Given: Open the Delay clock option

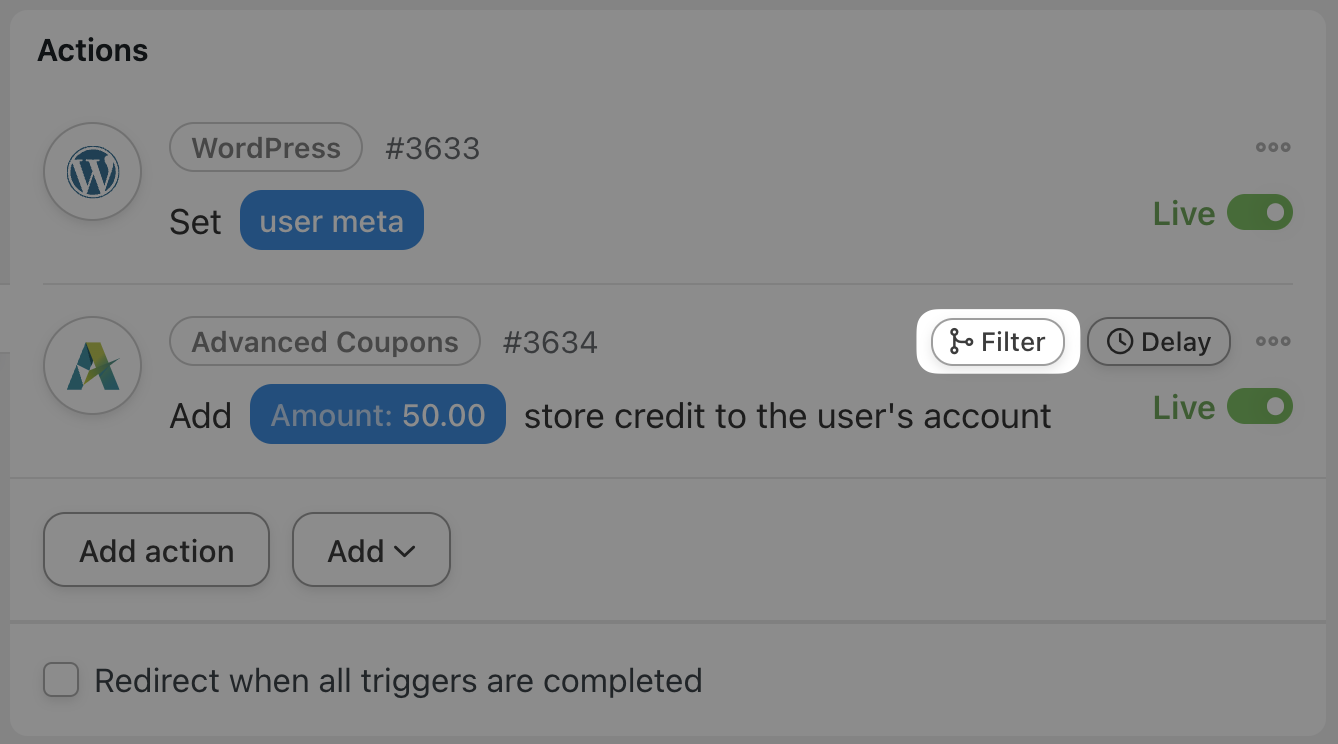Looking at the screenshot, I should [x=1159, y=342].
